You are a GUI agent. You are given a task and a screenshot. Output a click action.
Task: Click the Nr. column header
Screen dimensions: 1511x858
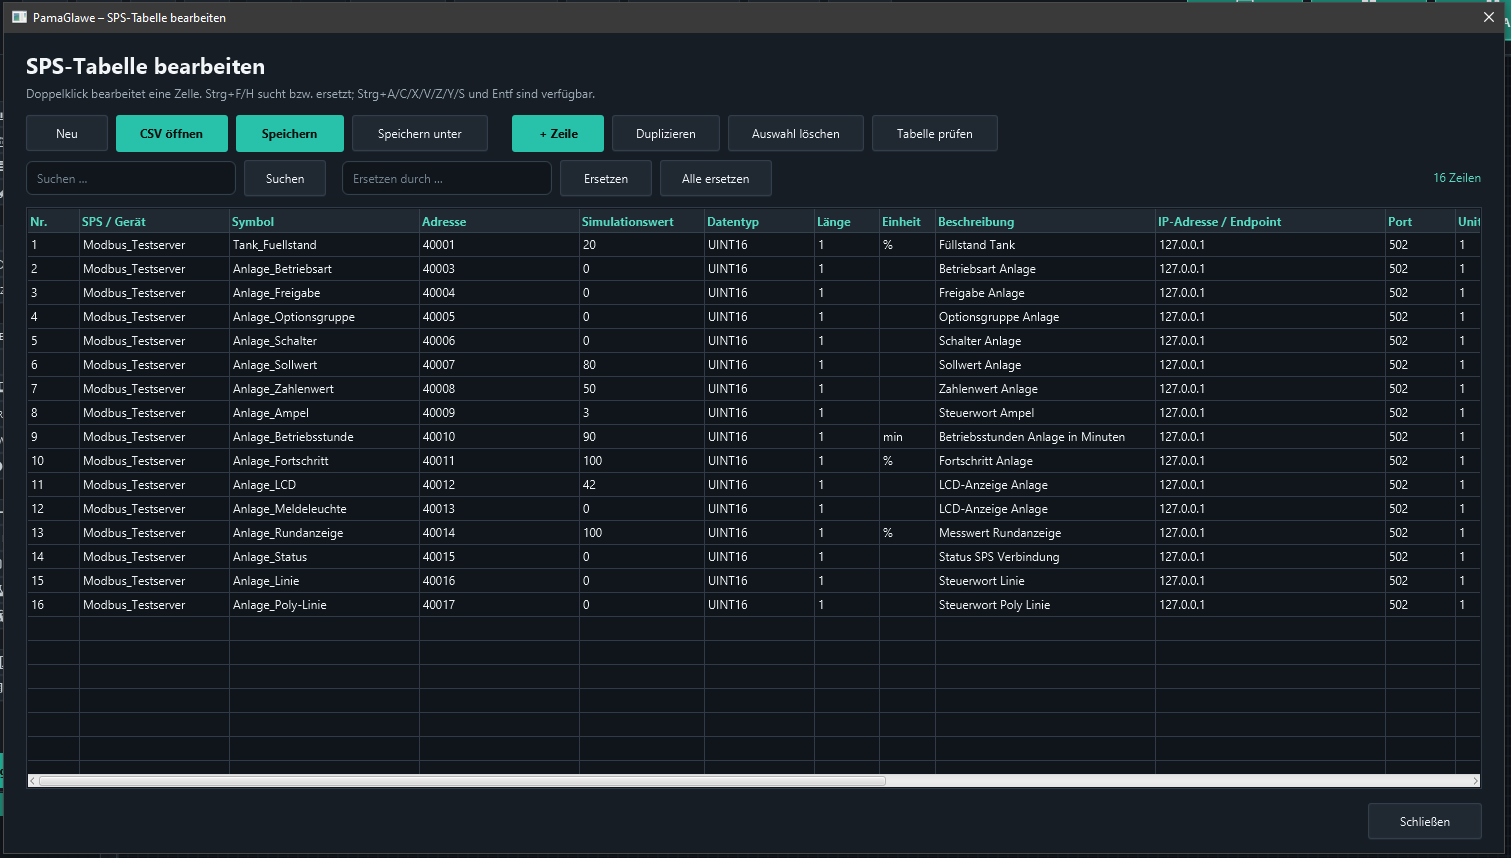53,221
